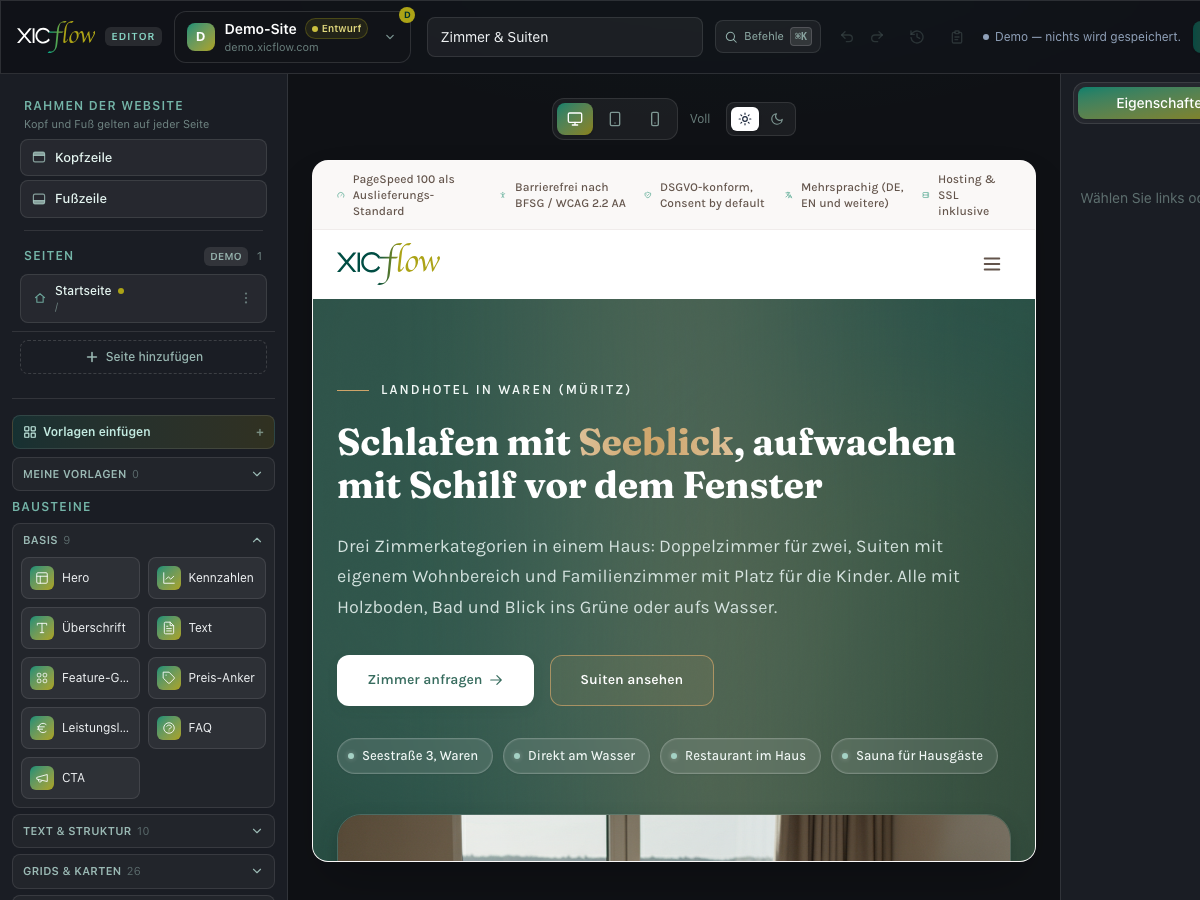Viewport: 1200px width, 900px height.
Task: Enable light mode with sun icon
Action: 745,119
